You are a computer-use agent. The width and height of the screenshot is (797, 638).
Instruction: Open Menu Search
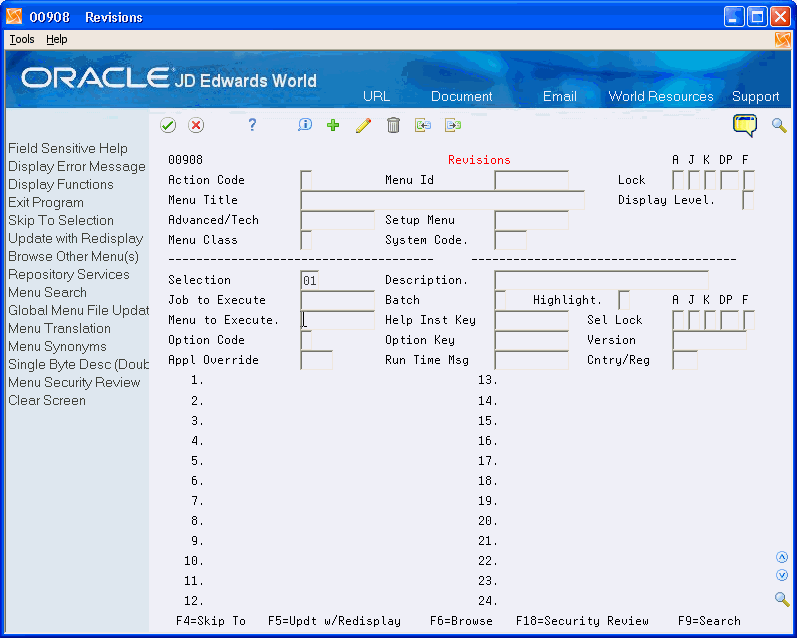pos(47,292)
